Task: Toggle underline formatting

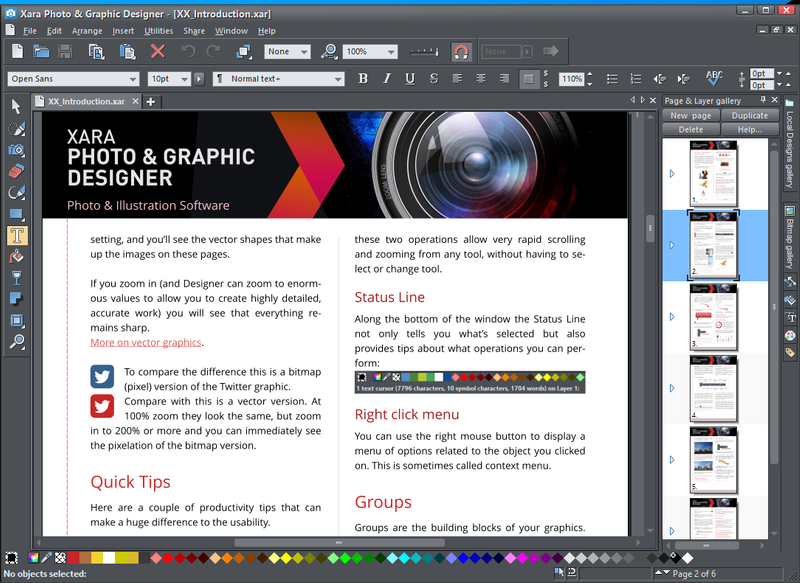Action: click(410, 76)
